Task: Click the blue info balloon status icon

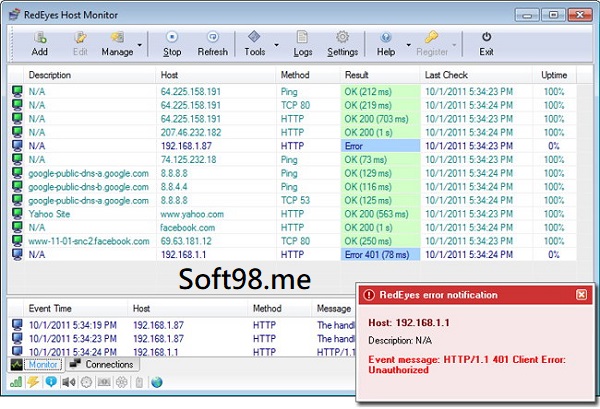Action: pos(51,382)
